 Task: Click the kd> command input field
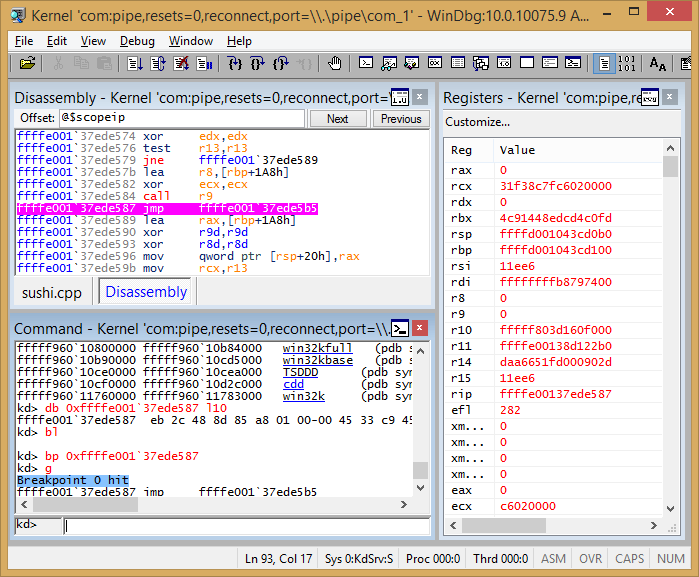point(240,524)
